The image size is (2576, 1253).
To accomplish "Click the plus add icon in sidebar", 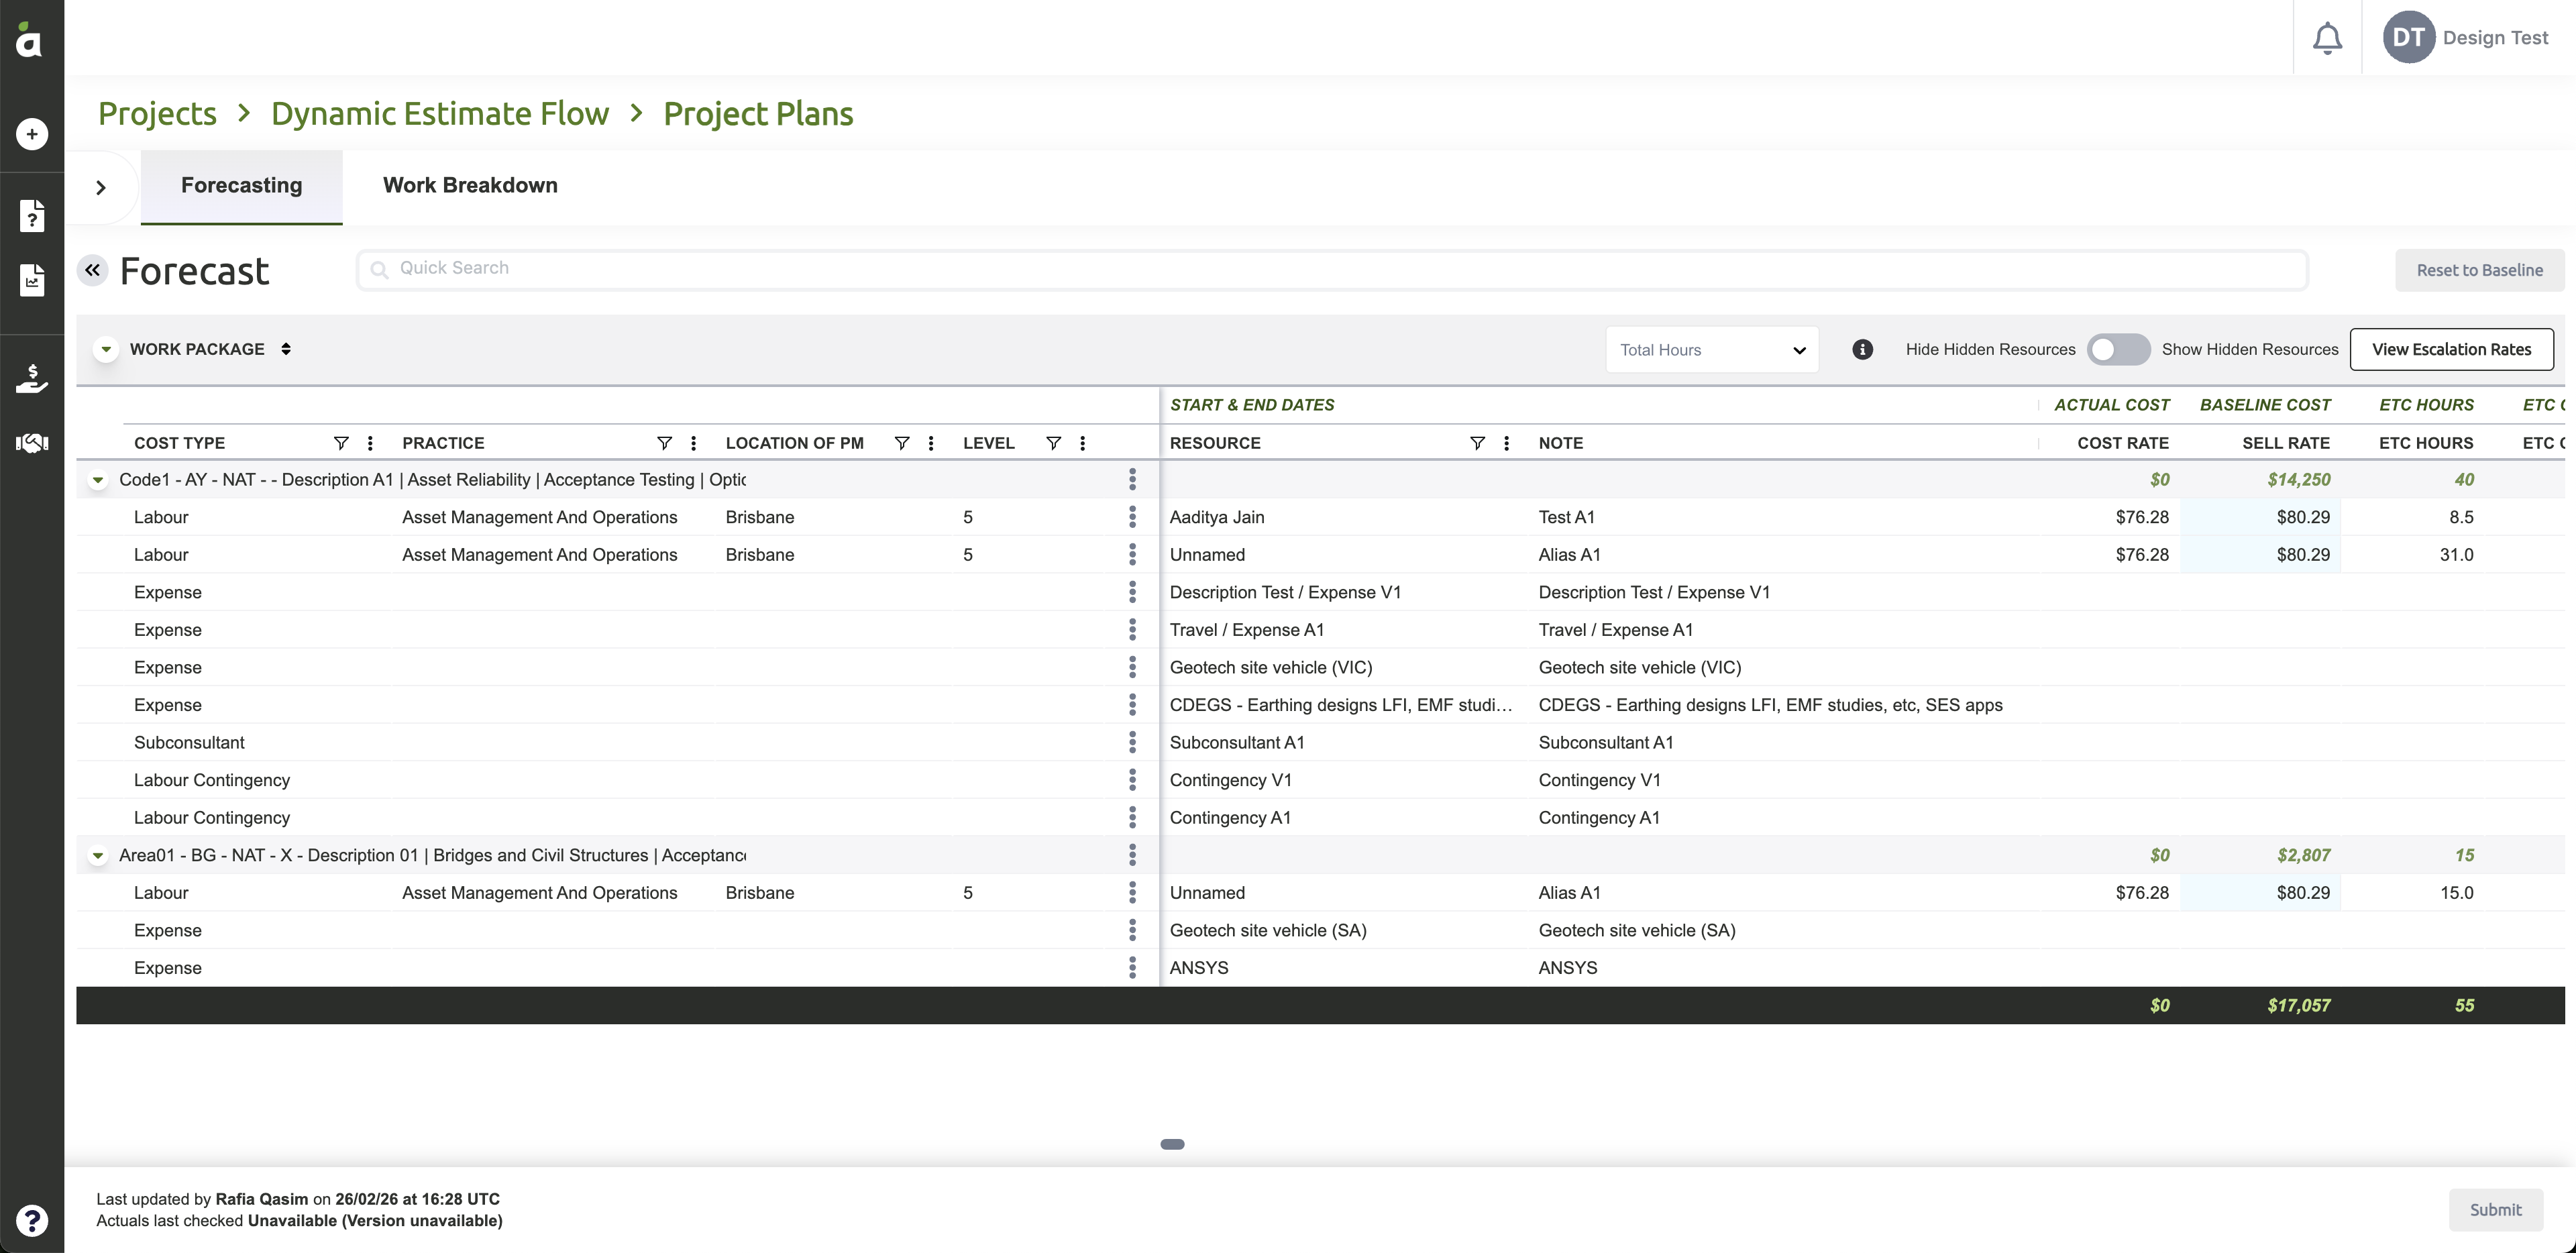I will coord(32,134).
